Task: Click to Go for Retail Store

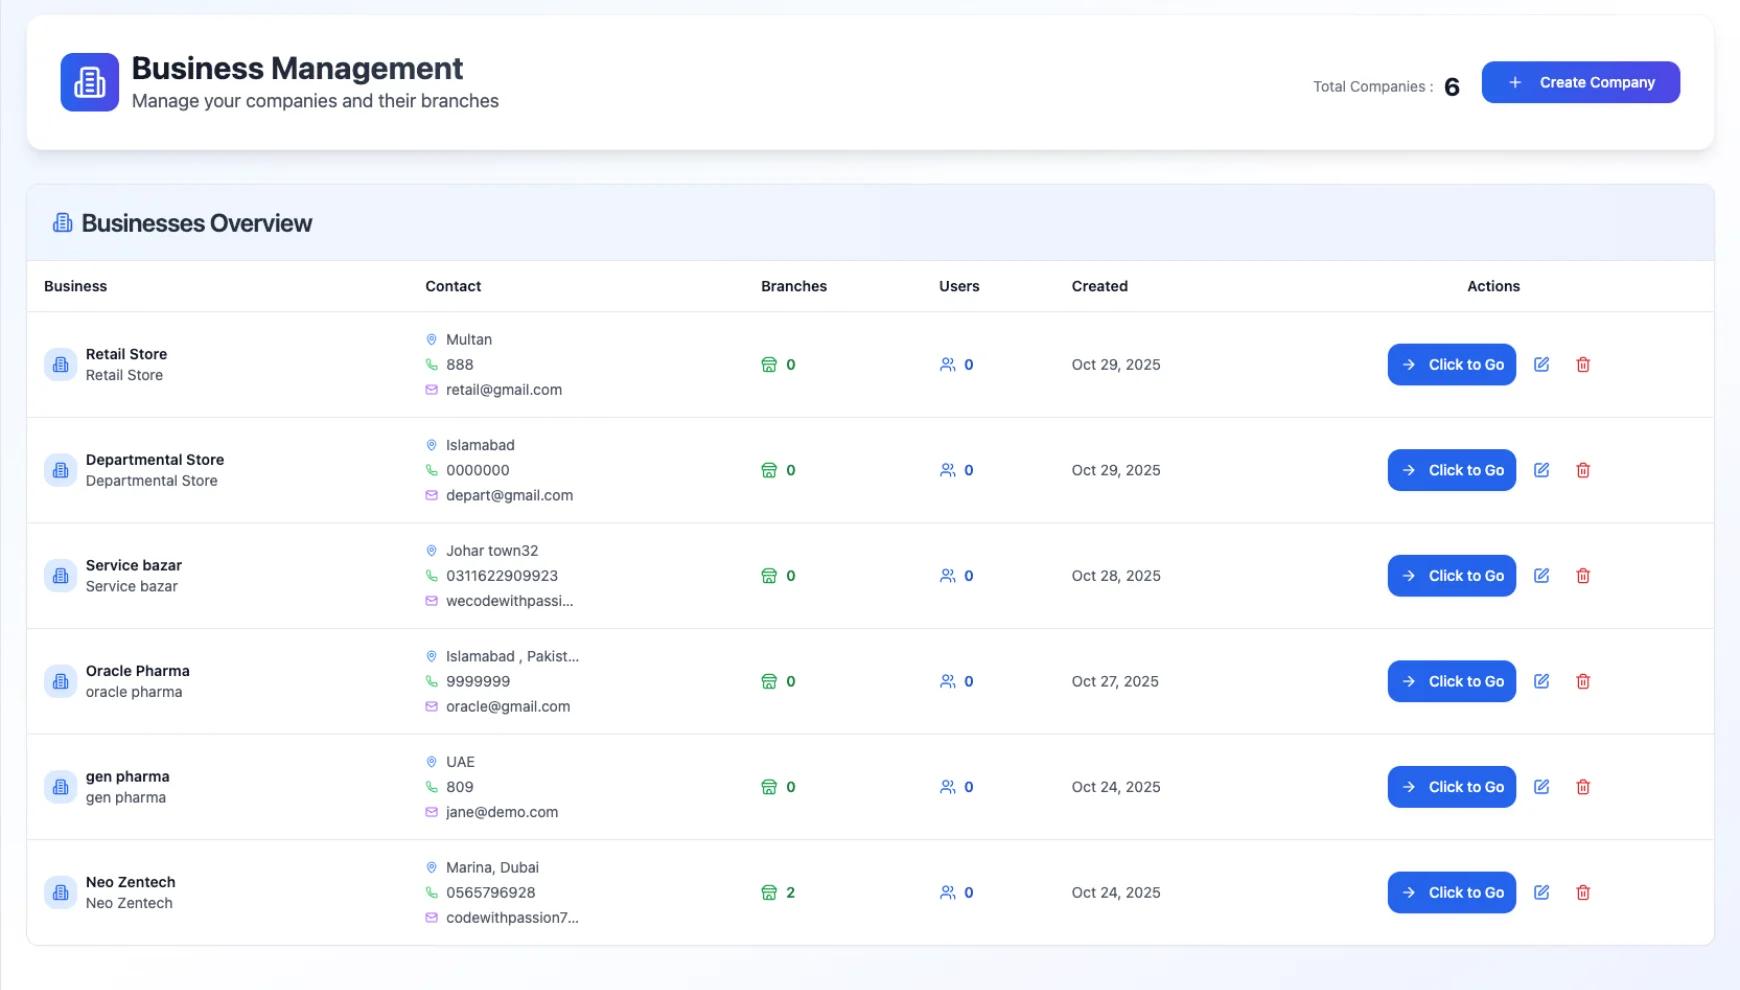Action: 1451,365
